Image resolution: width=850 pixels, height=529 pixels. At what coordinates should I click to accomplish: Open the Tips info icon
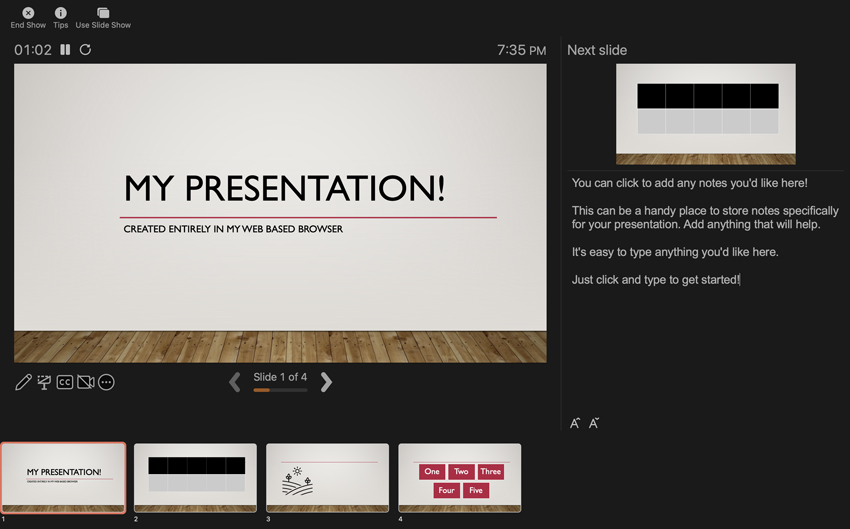61,18
